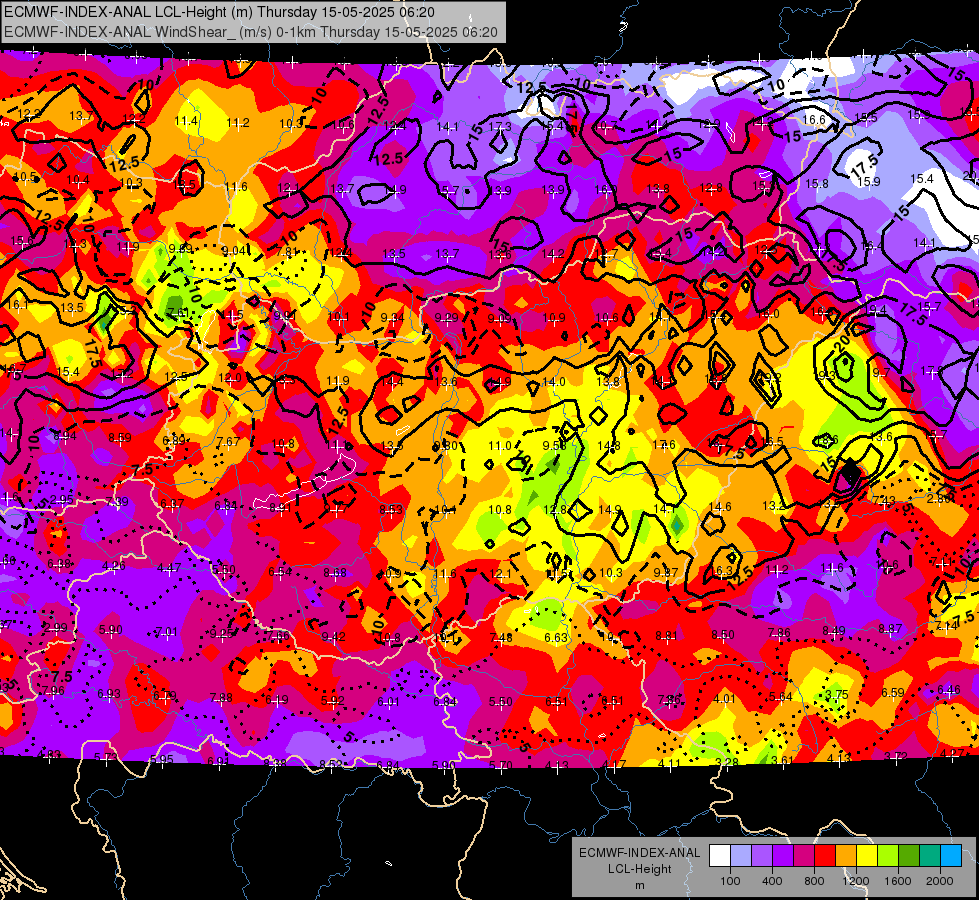Click the map value 9.34

(392, 317)
